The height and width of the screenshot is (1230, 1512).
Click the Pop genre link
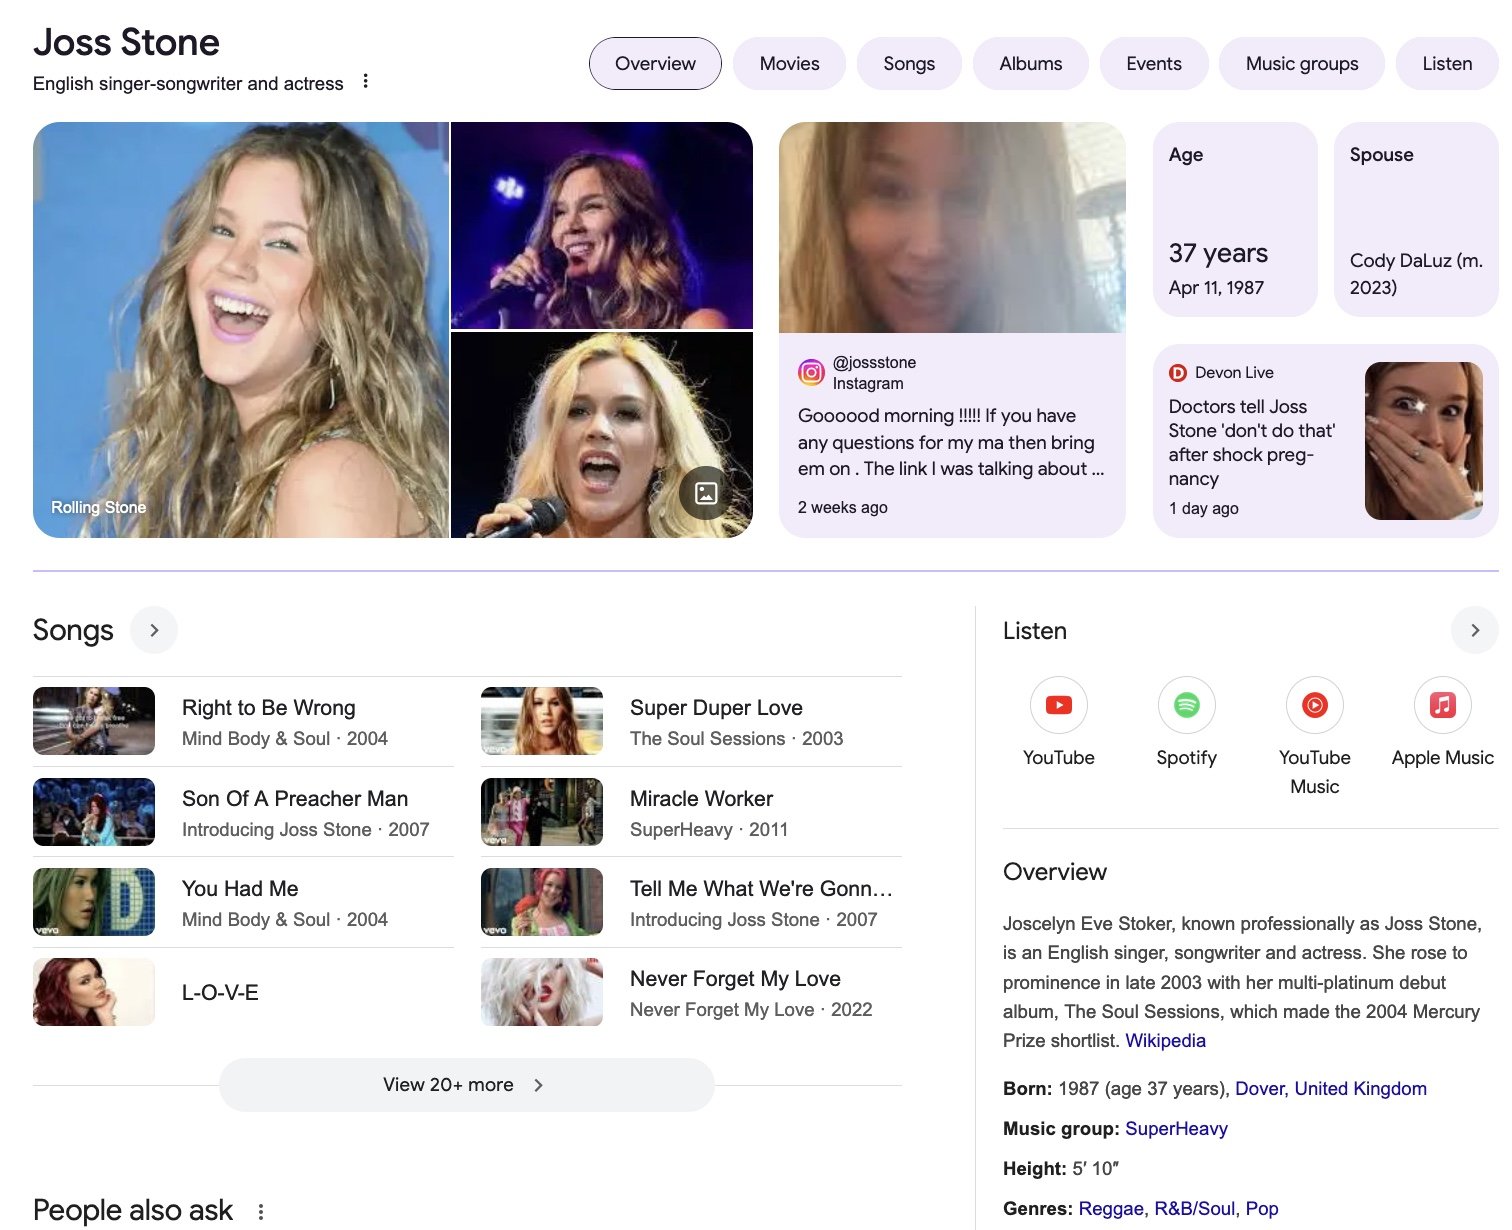(x=1262, y=1209)
